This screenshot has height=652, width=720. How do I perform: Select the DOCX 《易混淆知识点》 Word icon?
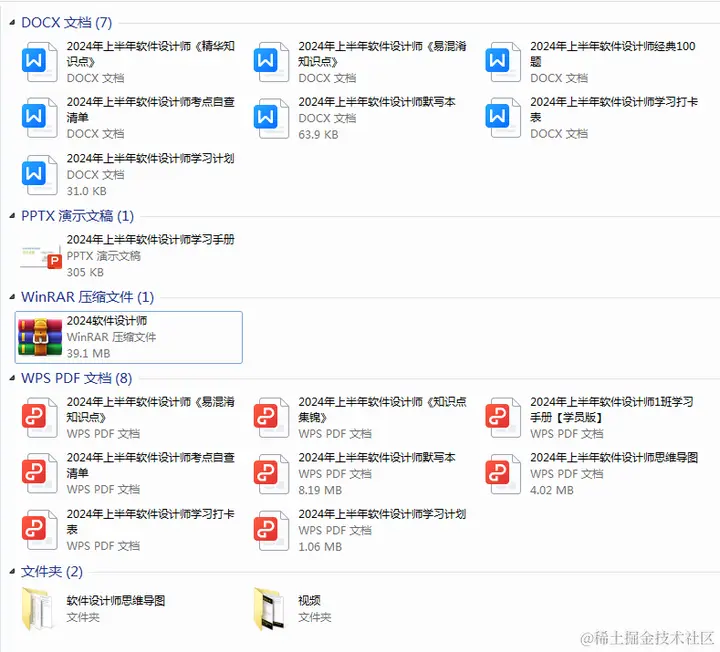271,62
